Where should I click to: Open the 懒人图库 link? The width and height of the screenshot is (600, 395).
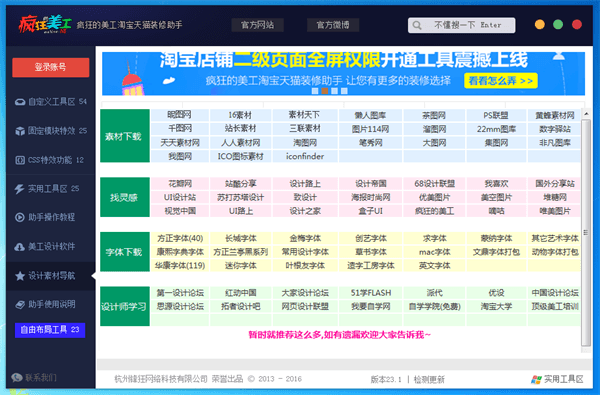tap(370, 115)
